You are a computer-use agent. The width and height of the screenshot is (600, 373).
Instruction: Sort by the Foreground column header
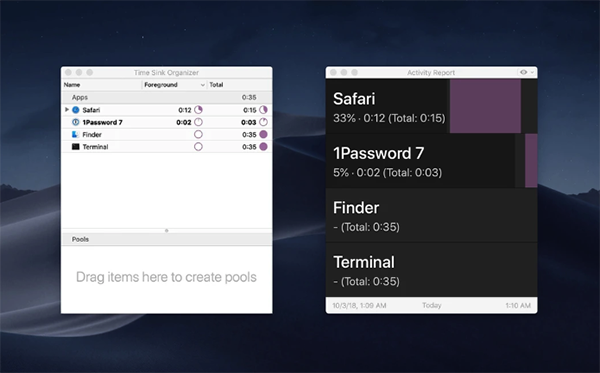point(174,85)
